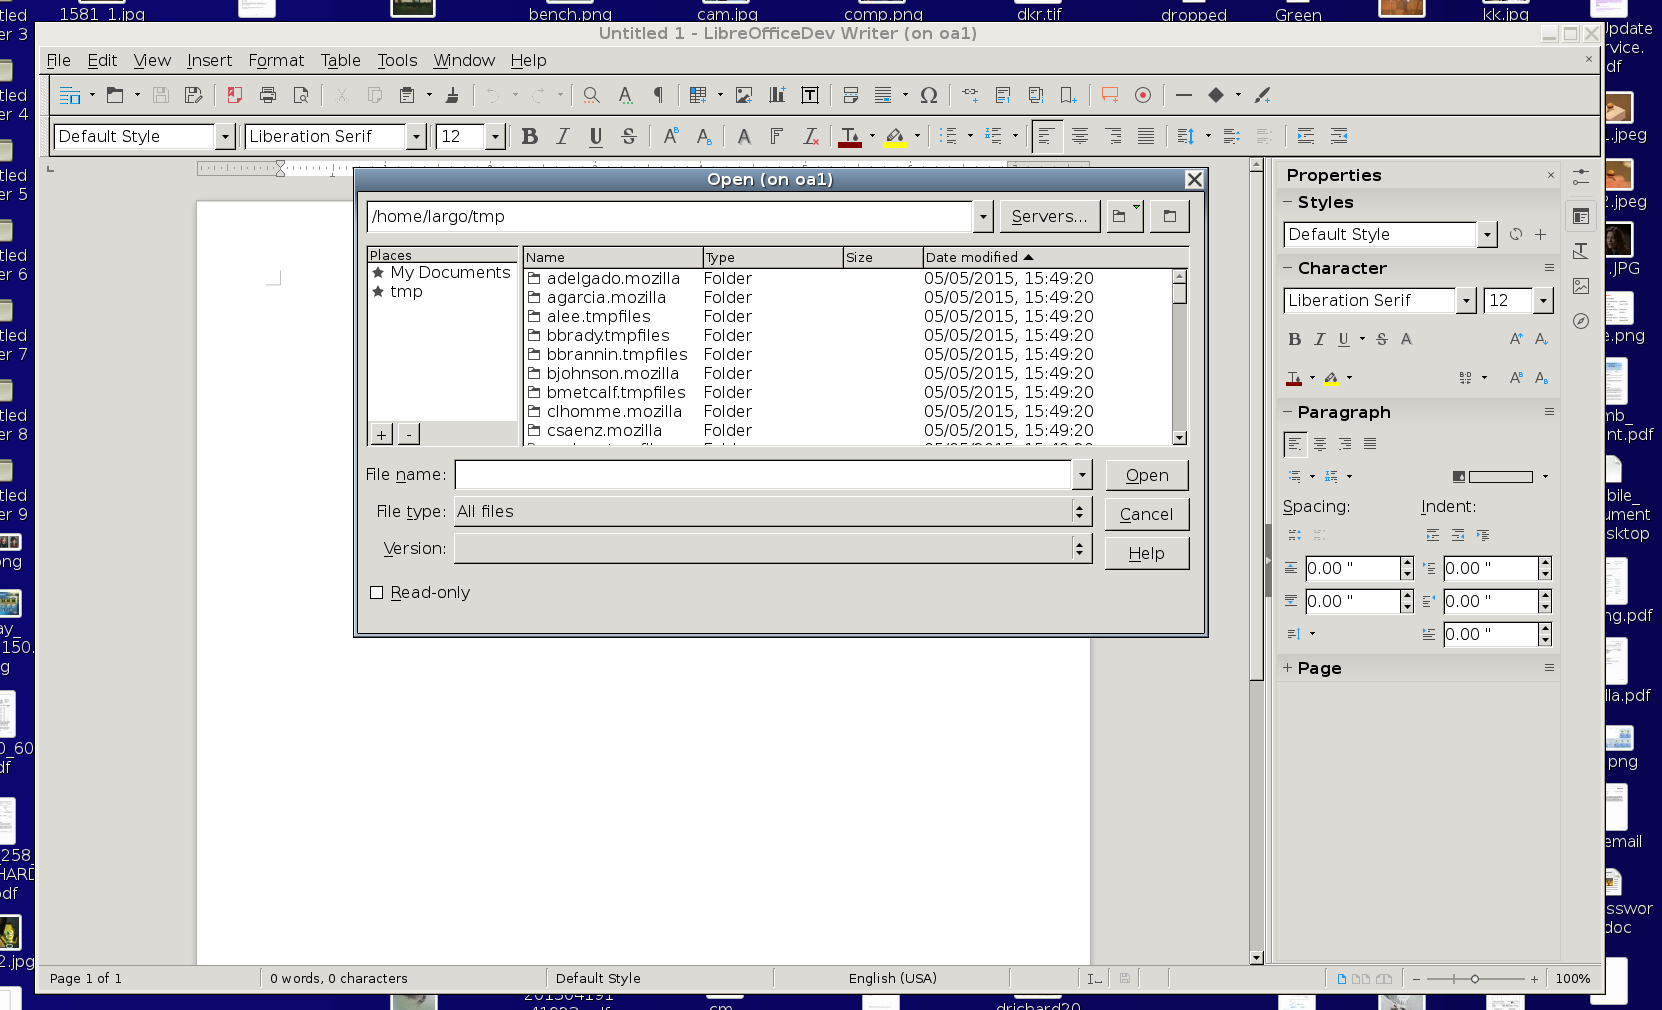This screenshot has width=1662, height=1010.
Task: Toggle Align Right in formatting toolbar
Action: coord(1113,136)
